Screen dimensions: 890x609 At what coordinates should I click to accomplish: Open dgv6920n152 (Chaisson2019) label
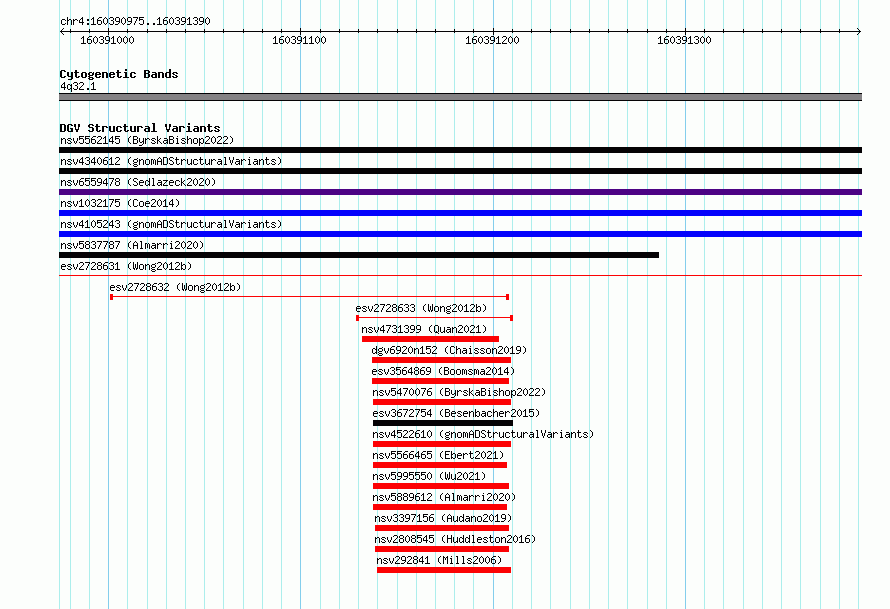pyautogui.click(x=449, y=350)
